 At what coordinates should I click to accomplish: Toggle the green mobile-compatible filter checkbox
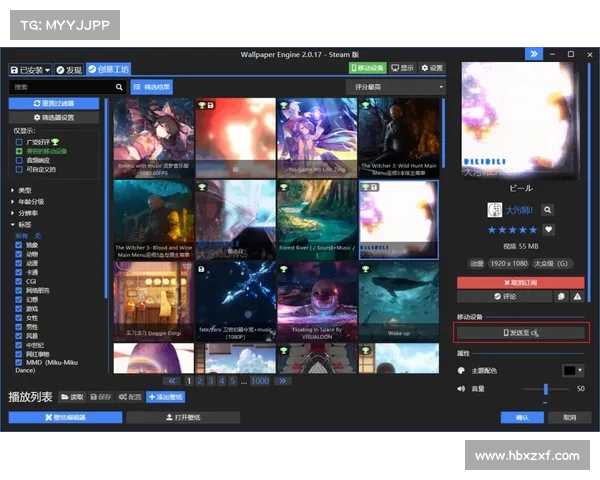pyautogui.click(x=19, y=151)
